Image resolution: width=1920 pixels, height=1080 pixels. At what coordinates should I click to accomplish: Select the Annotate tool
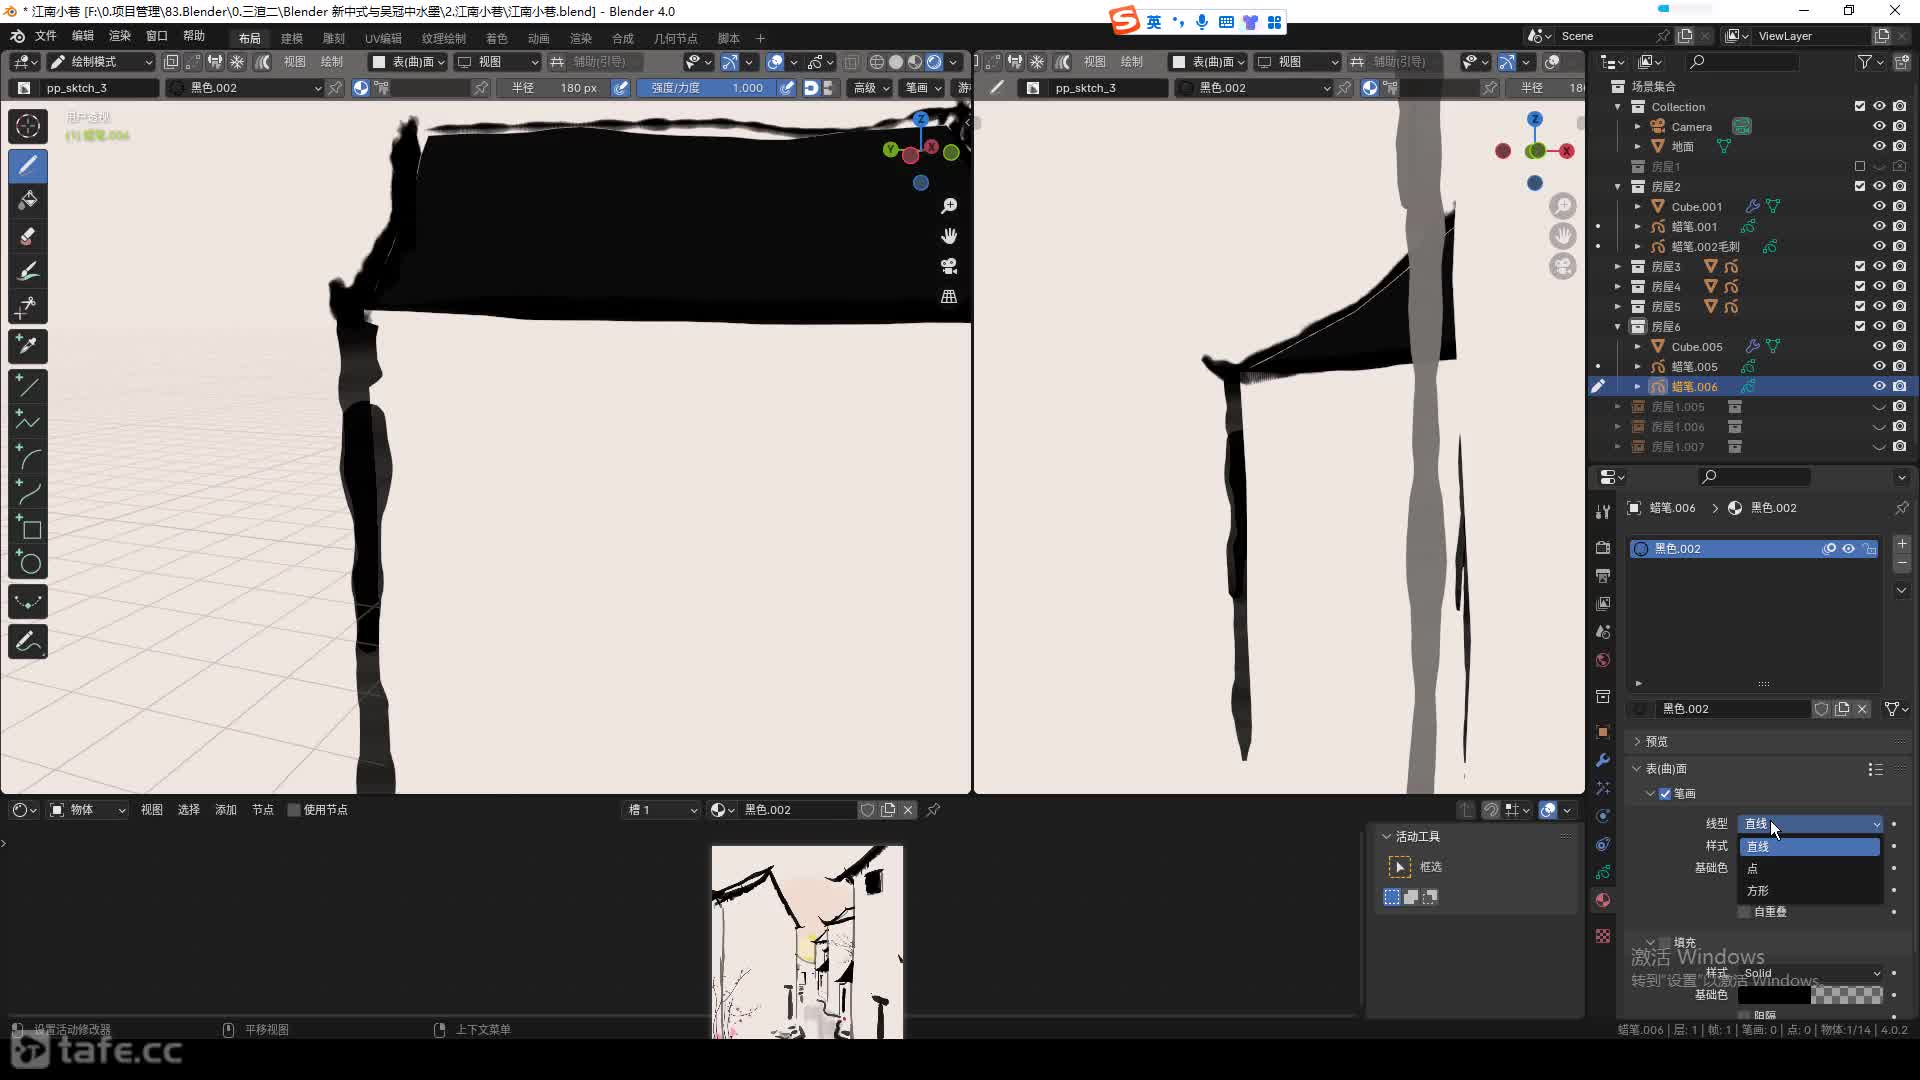click(28, 641)
